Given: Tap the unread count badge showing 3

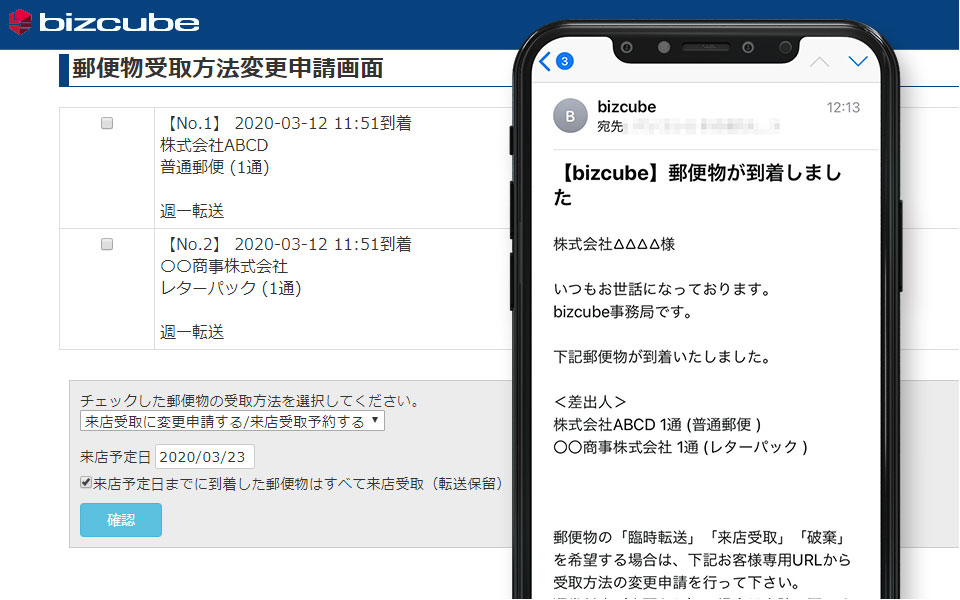Looking at the screenshot, I should point(564,61).
